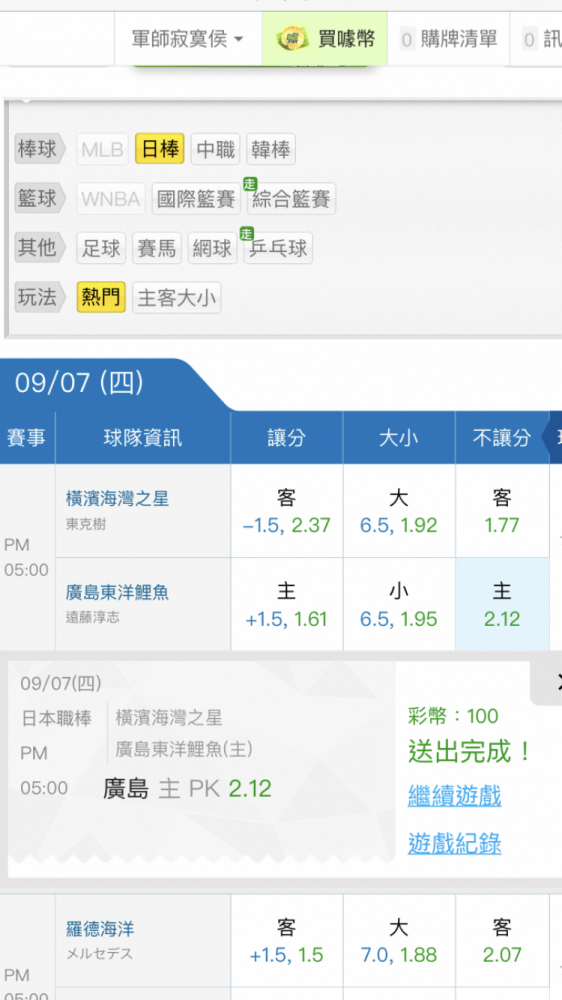Select 綜合籃賽 with live badge

pyautogui.click(x=291, y=199)
